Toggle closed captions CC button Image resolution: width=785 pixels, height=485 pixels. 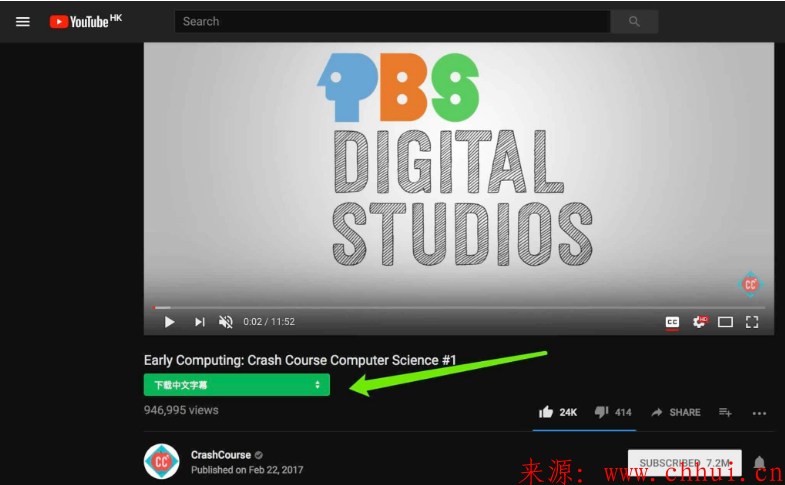(672, 322)
